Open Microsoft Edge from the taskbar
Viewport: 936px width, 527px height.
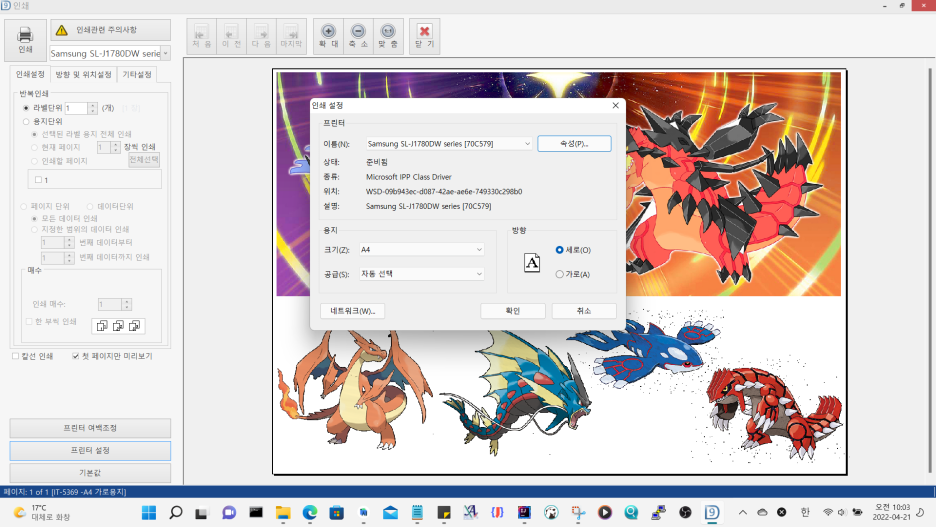(310, 512)
